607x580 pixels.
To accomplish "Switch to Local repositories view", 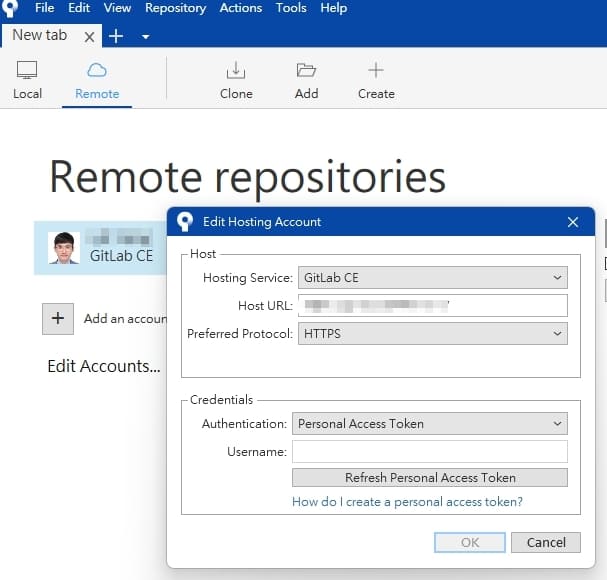I will point(27,80).
